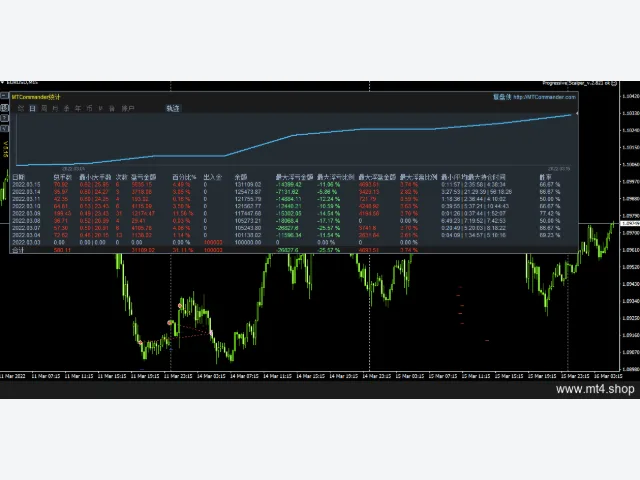Click the balance value 125473.87

248,192
